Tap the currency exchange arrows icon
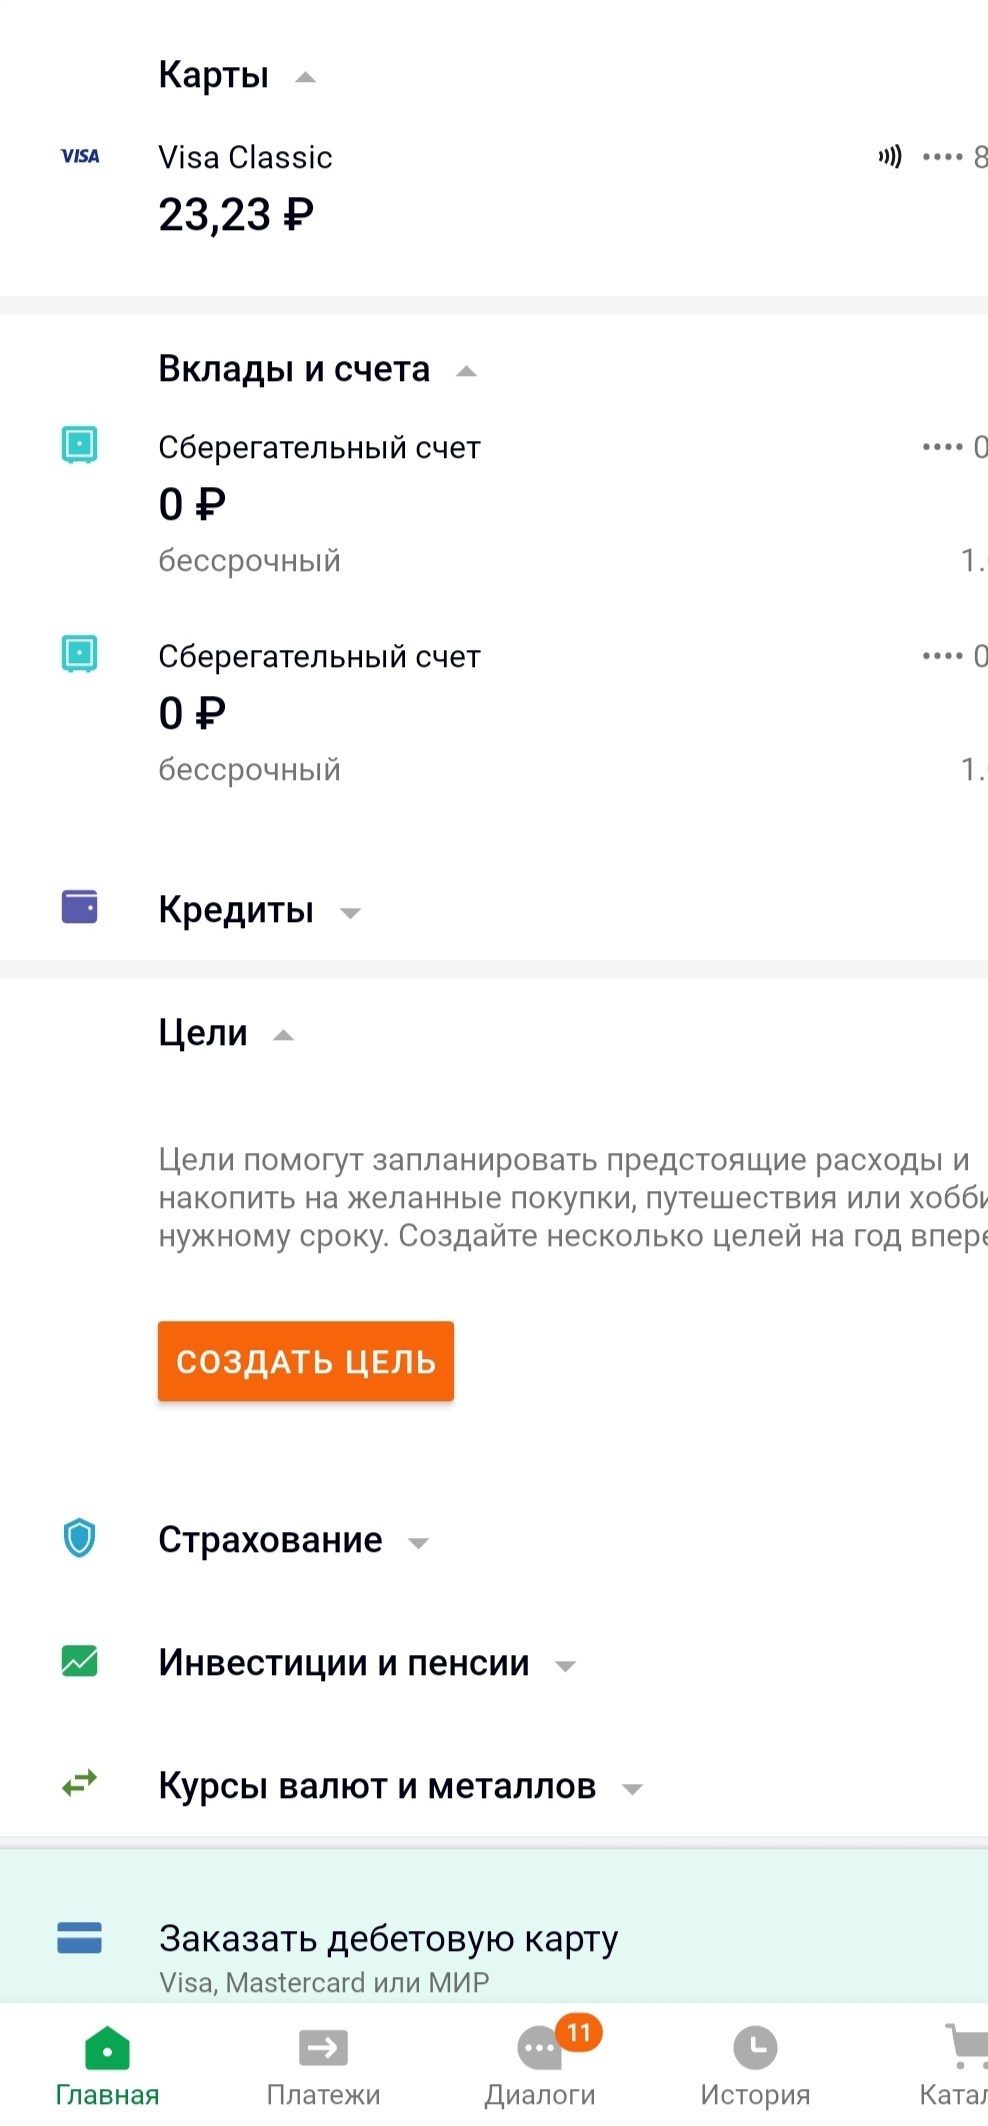The image size is (988, 2126). tap(80, 1782)
